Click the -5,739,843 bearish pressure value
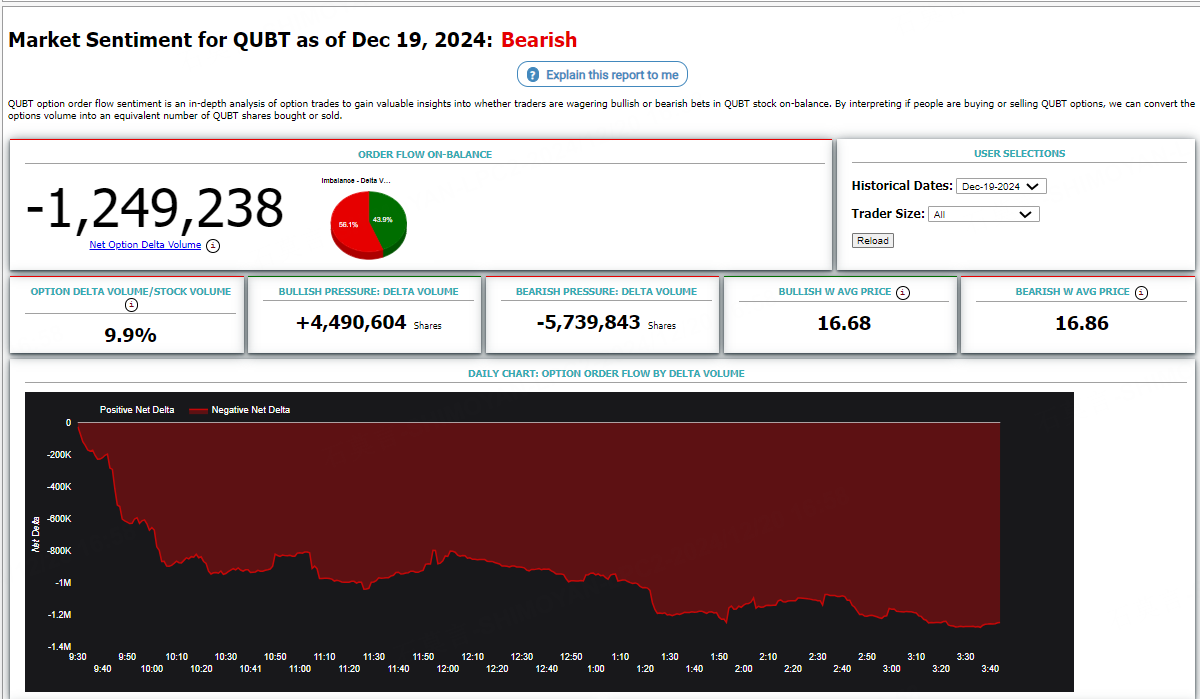This screenshot has width=1200, height=699. (x=588, y=323)
